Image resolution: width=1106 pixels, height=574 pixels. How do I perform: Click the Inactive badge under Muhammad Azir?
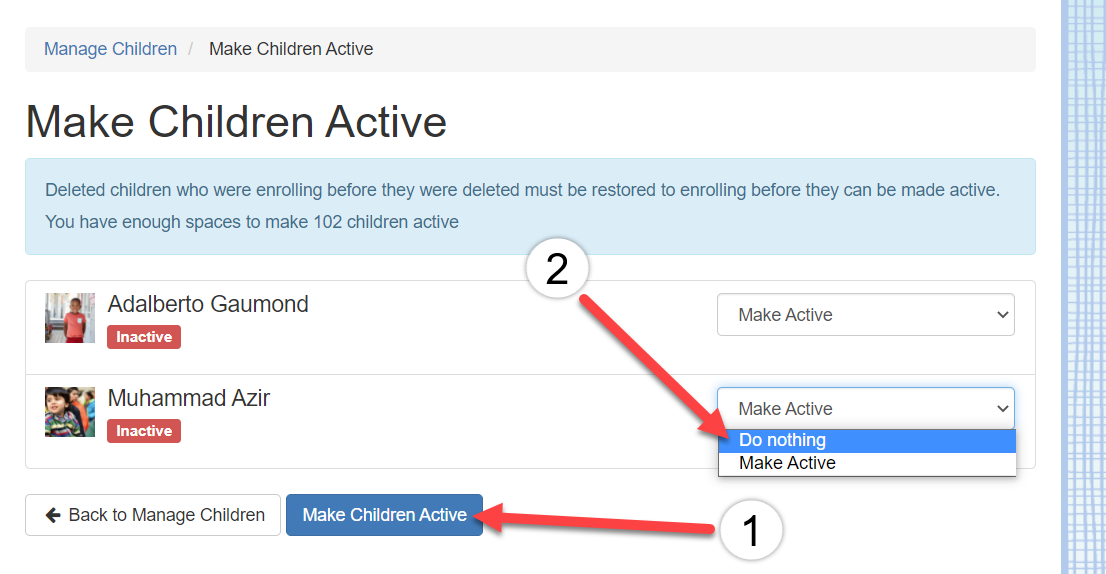click(x=144, y=431)
